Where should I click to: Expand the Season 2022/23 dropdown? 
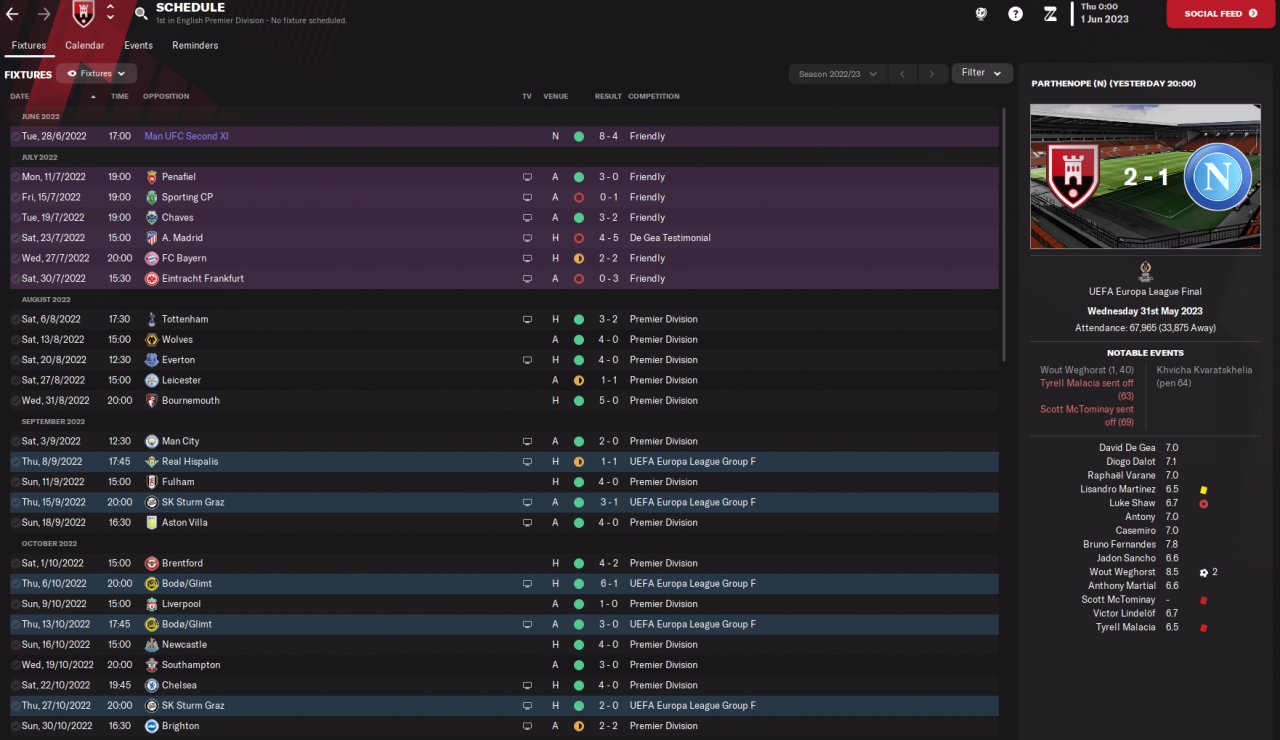coord(837,74)
